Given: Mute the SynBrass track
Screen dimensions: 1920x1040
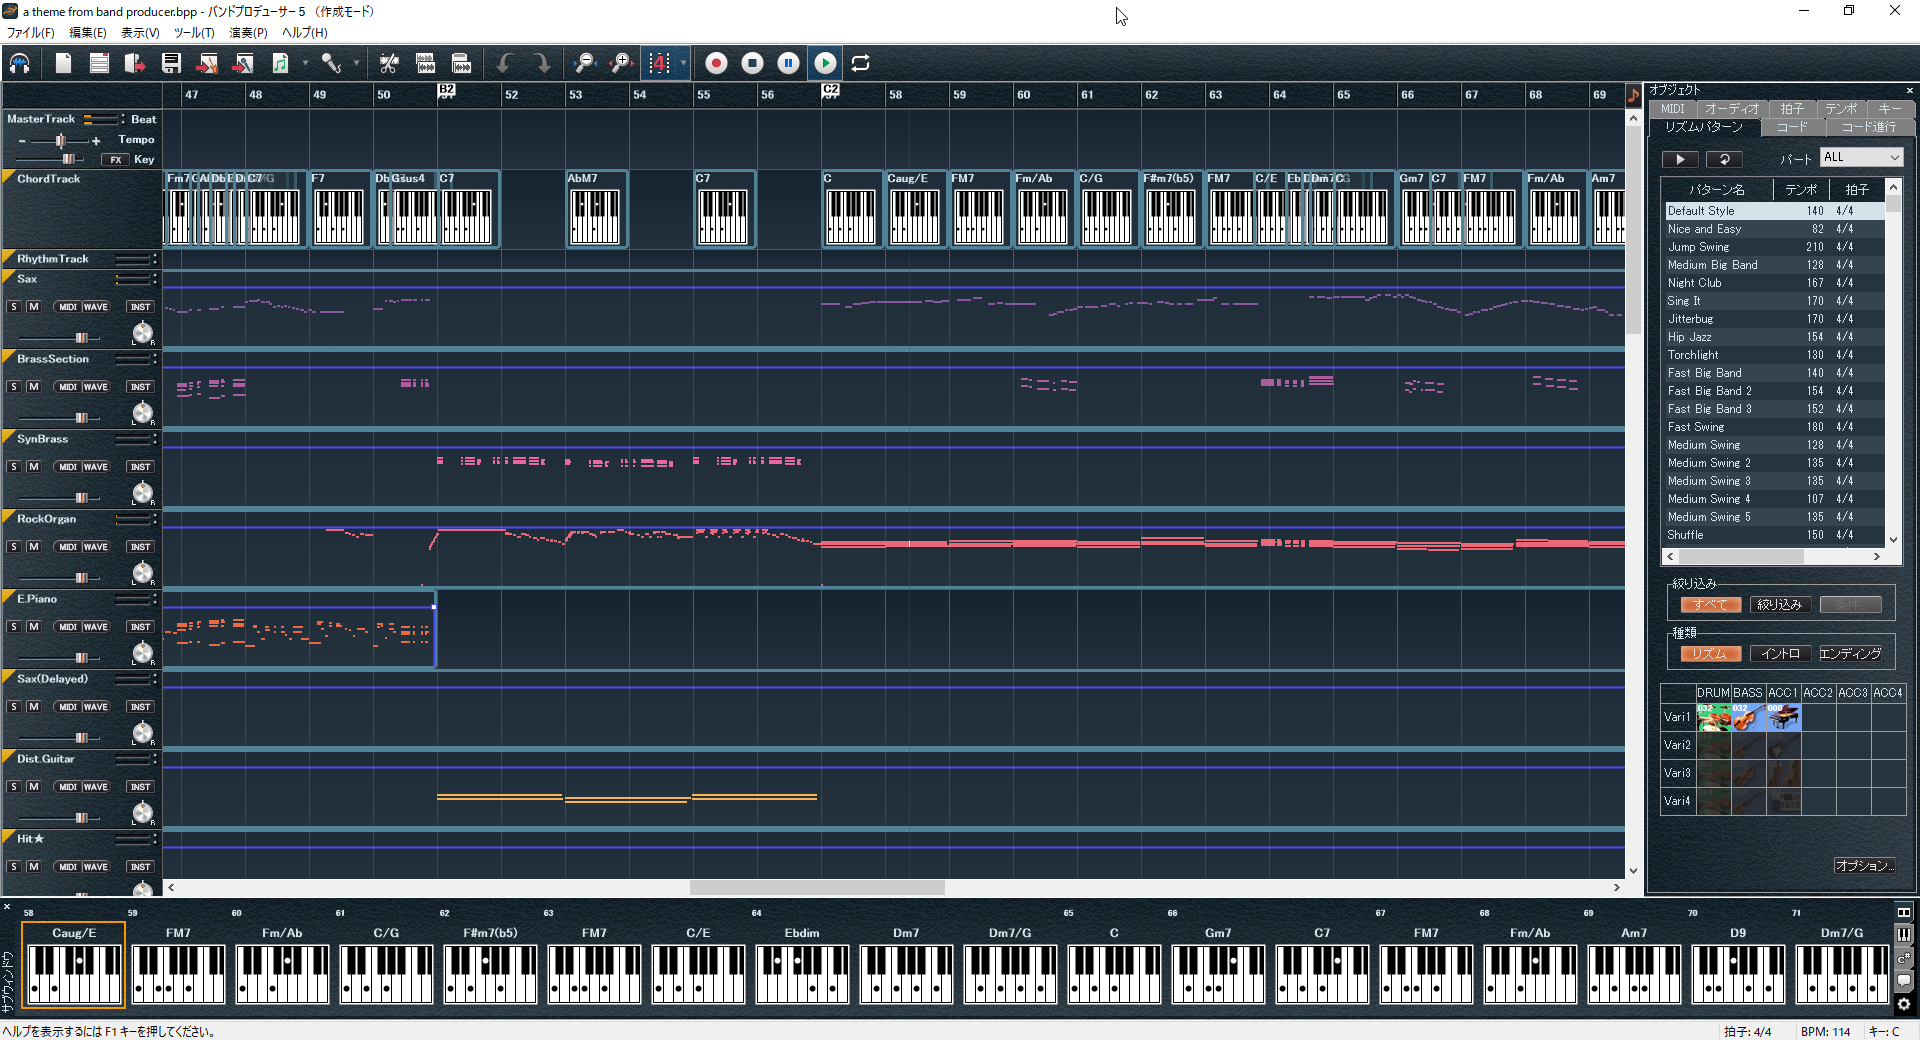Looking at the screenshot, I should click(x=33, y=467).
